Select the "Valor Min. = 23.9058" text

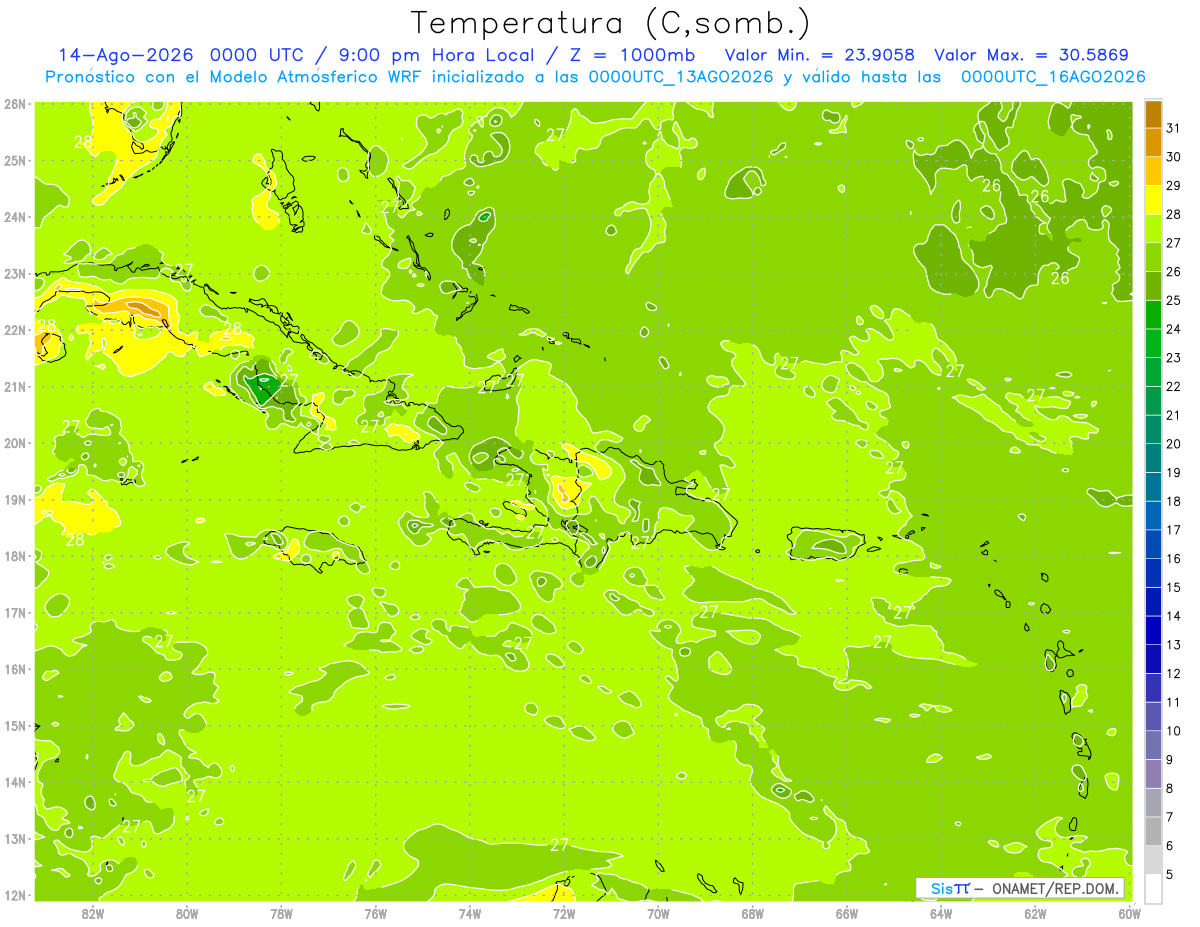(x=820, y=55)
